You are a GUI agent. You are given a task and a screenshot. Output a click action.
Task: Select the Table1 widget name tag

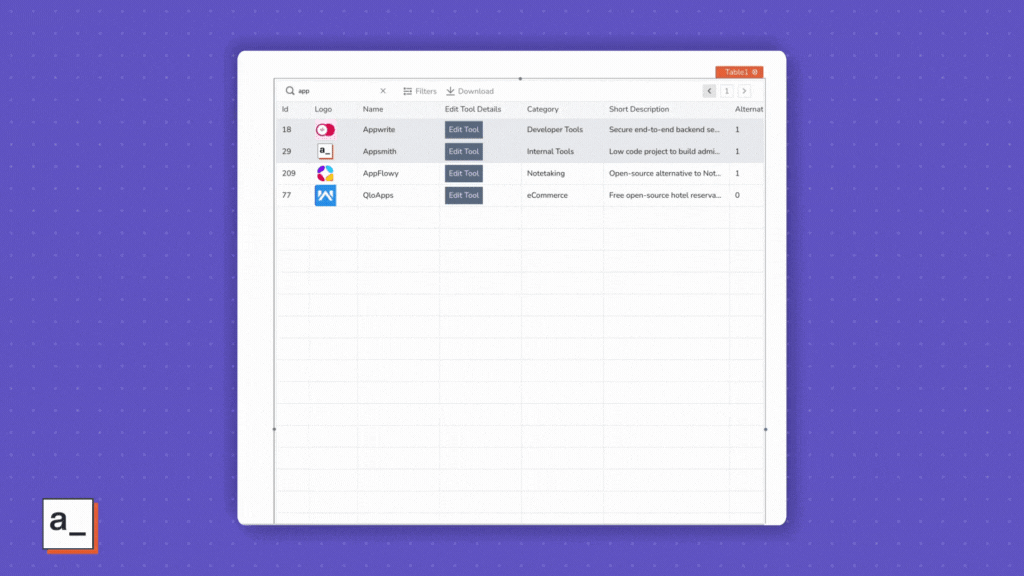738,72
